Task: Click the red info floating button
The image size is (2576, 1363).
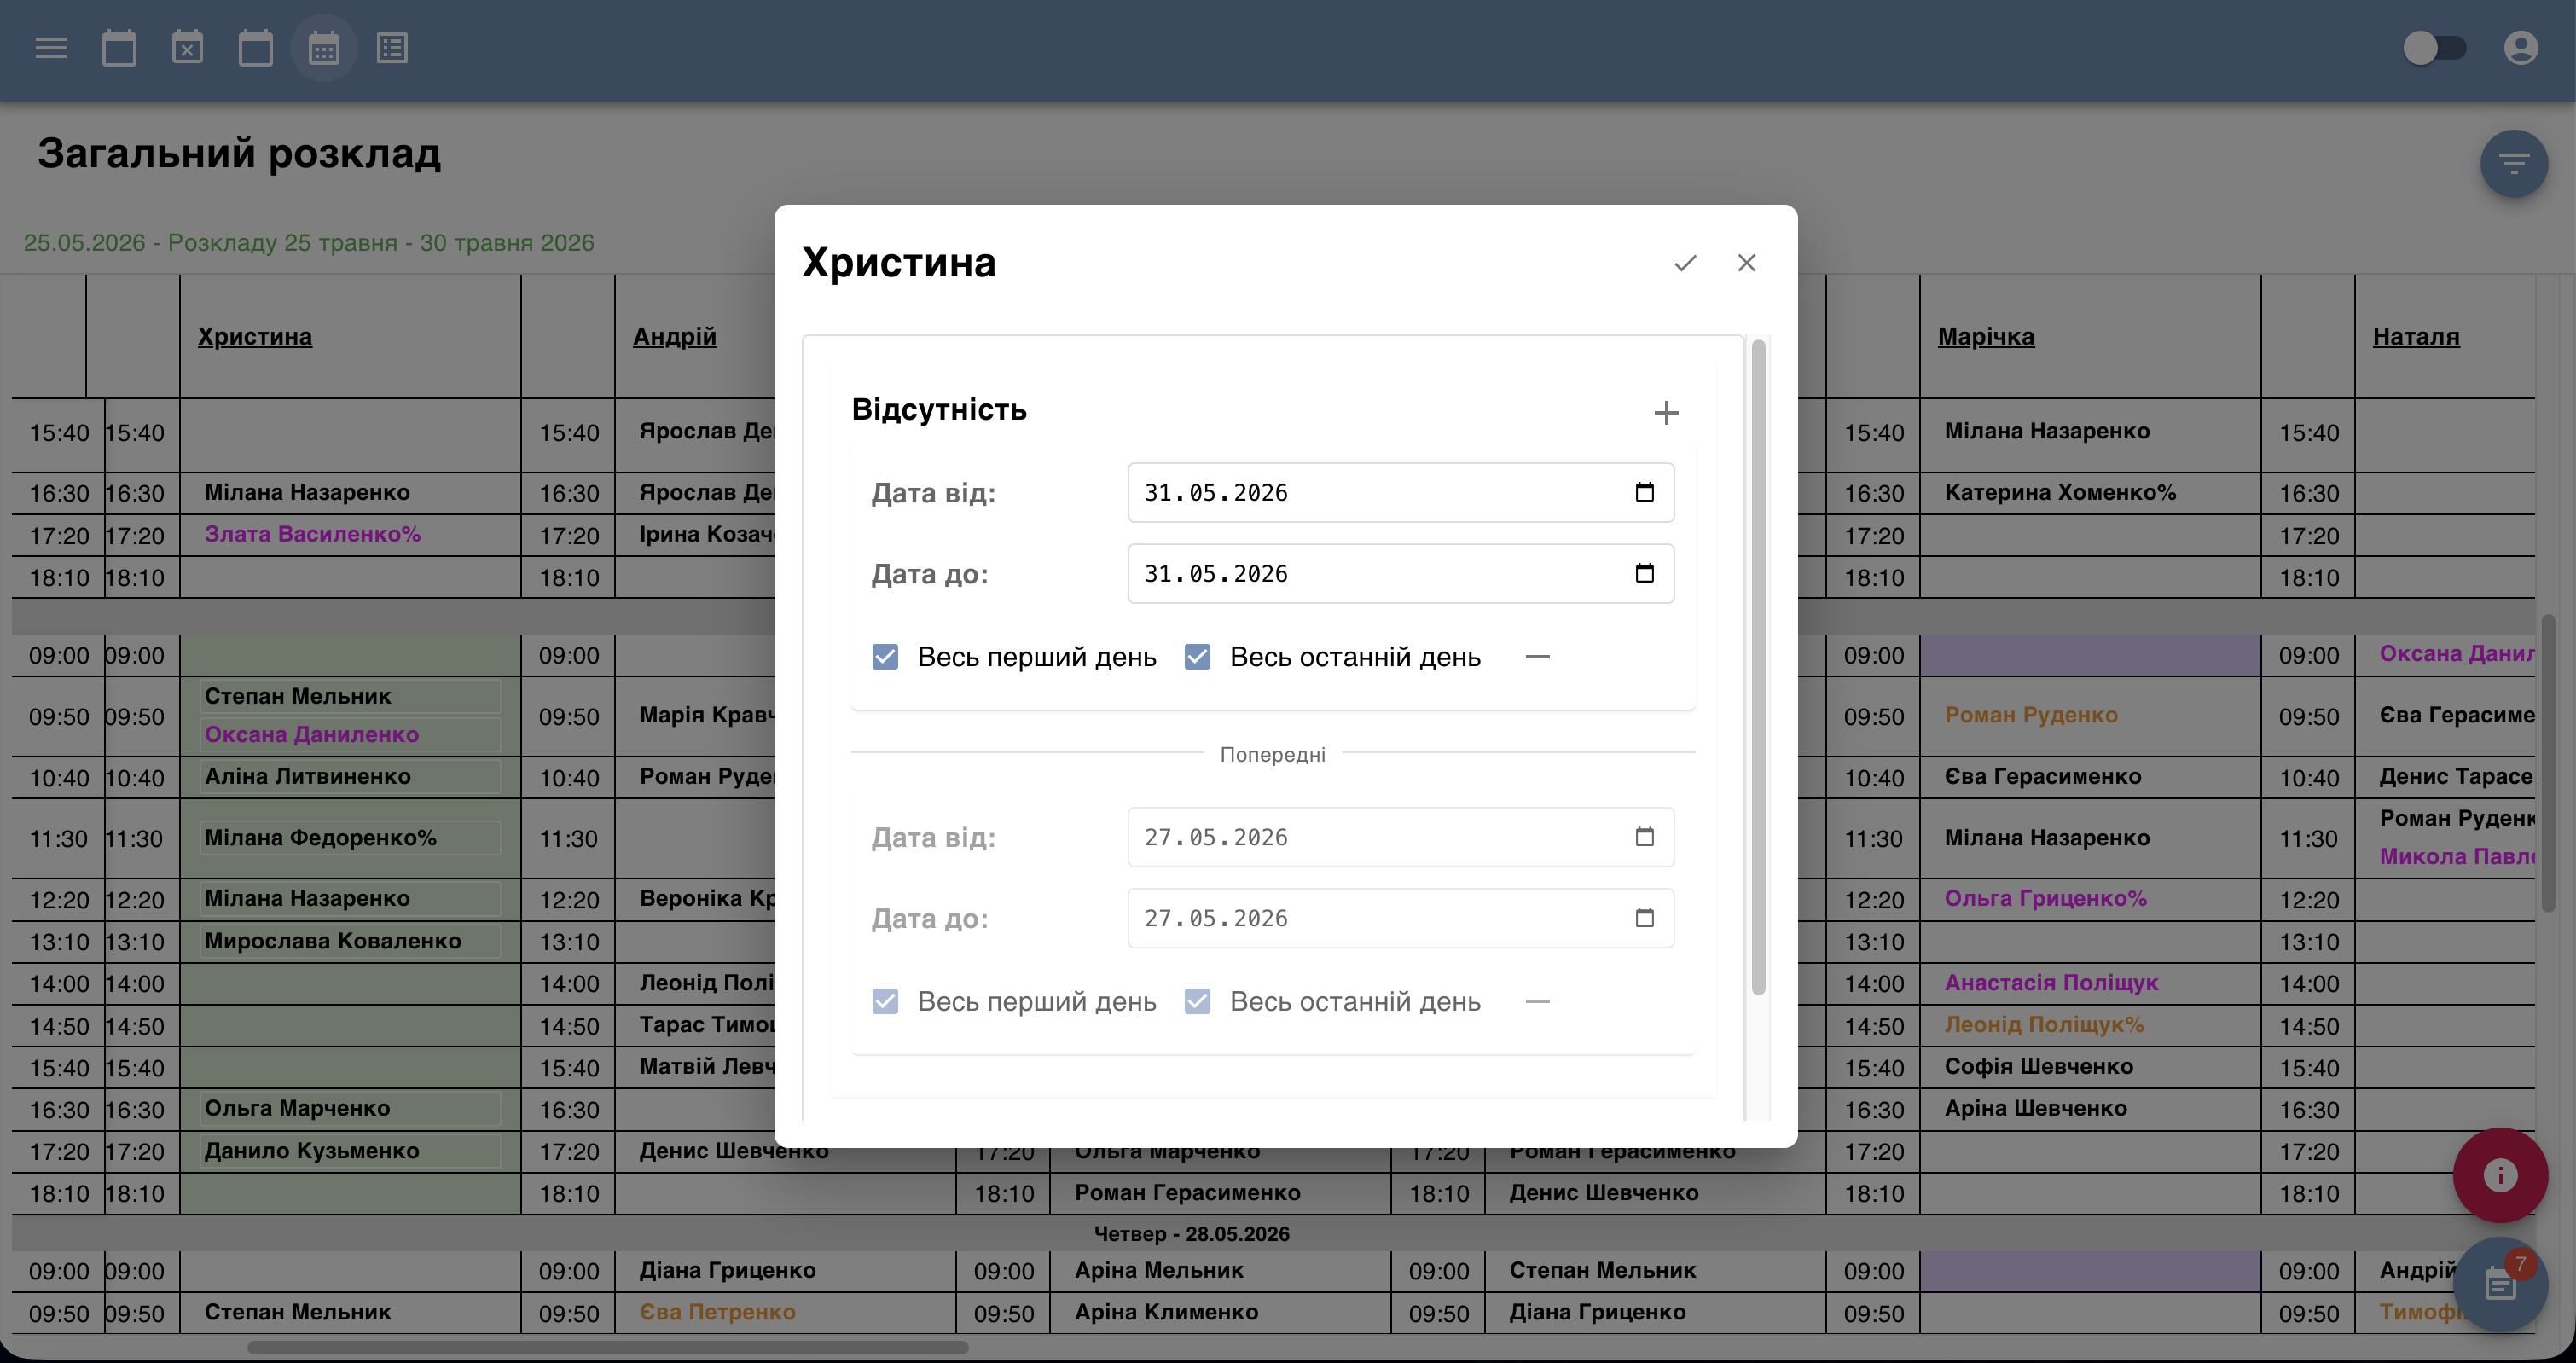Action: (2500, 1175)
